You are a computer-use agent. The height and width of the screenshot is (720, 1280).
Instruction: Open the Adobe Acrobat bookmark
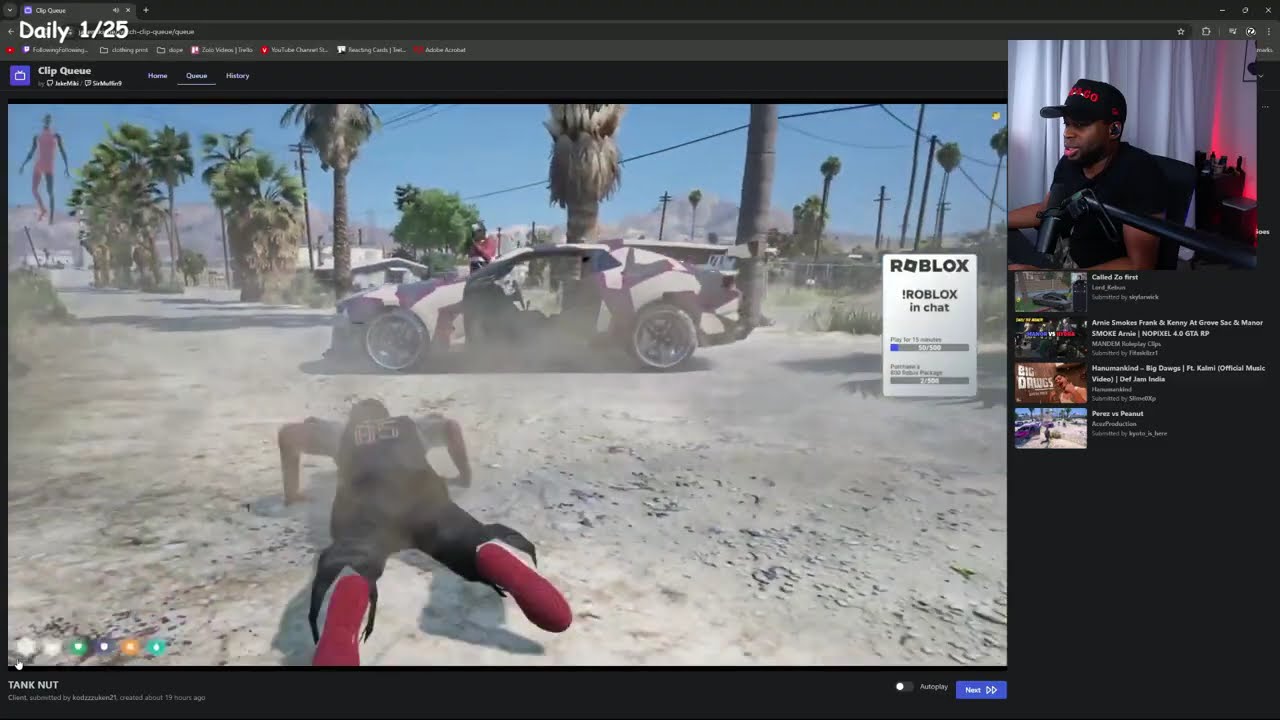point(441,49)
